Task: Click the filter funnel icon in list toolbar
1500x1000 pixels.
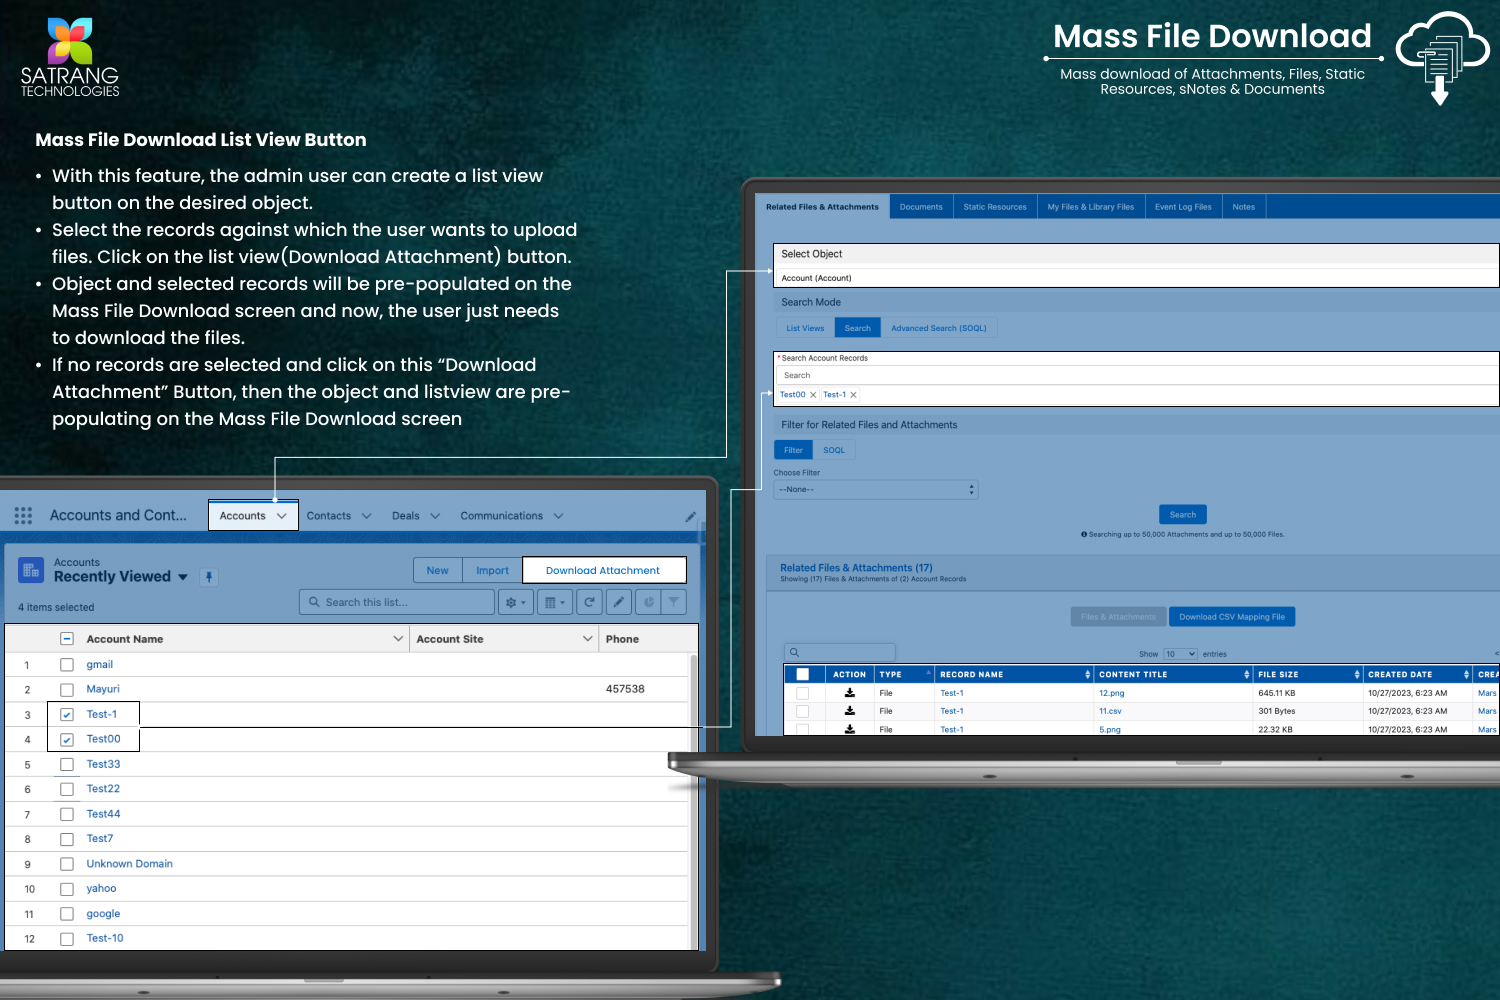Action: click(674, 602)
